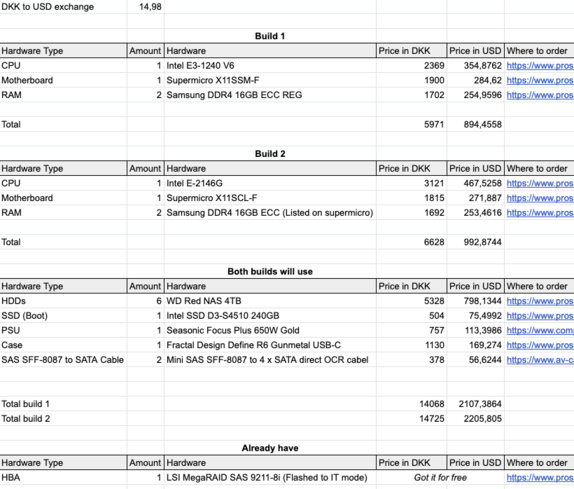The width and height of the screenshot is (574, 489).
Task: Select the 'Supermicro X11SSM-F' cell
Action: (270, 80)
